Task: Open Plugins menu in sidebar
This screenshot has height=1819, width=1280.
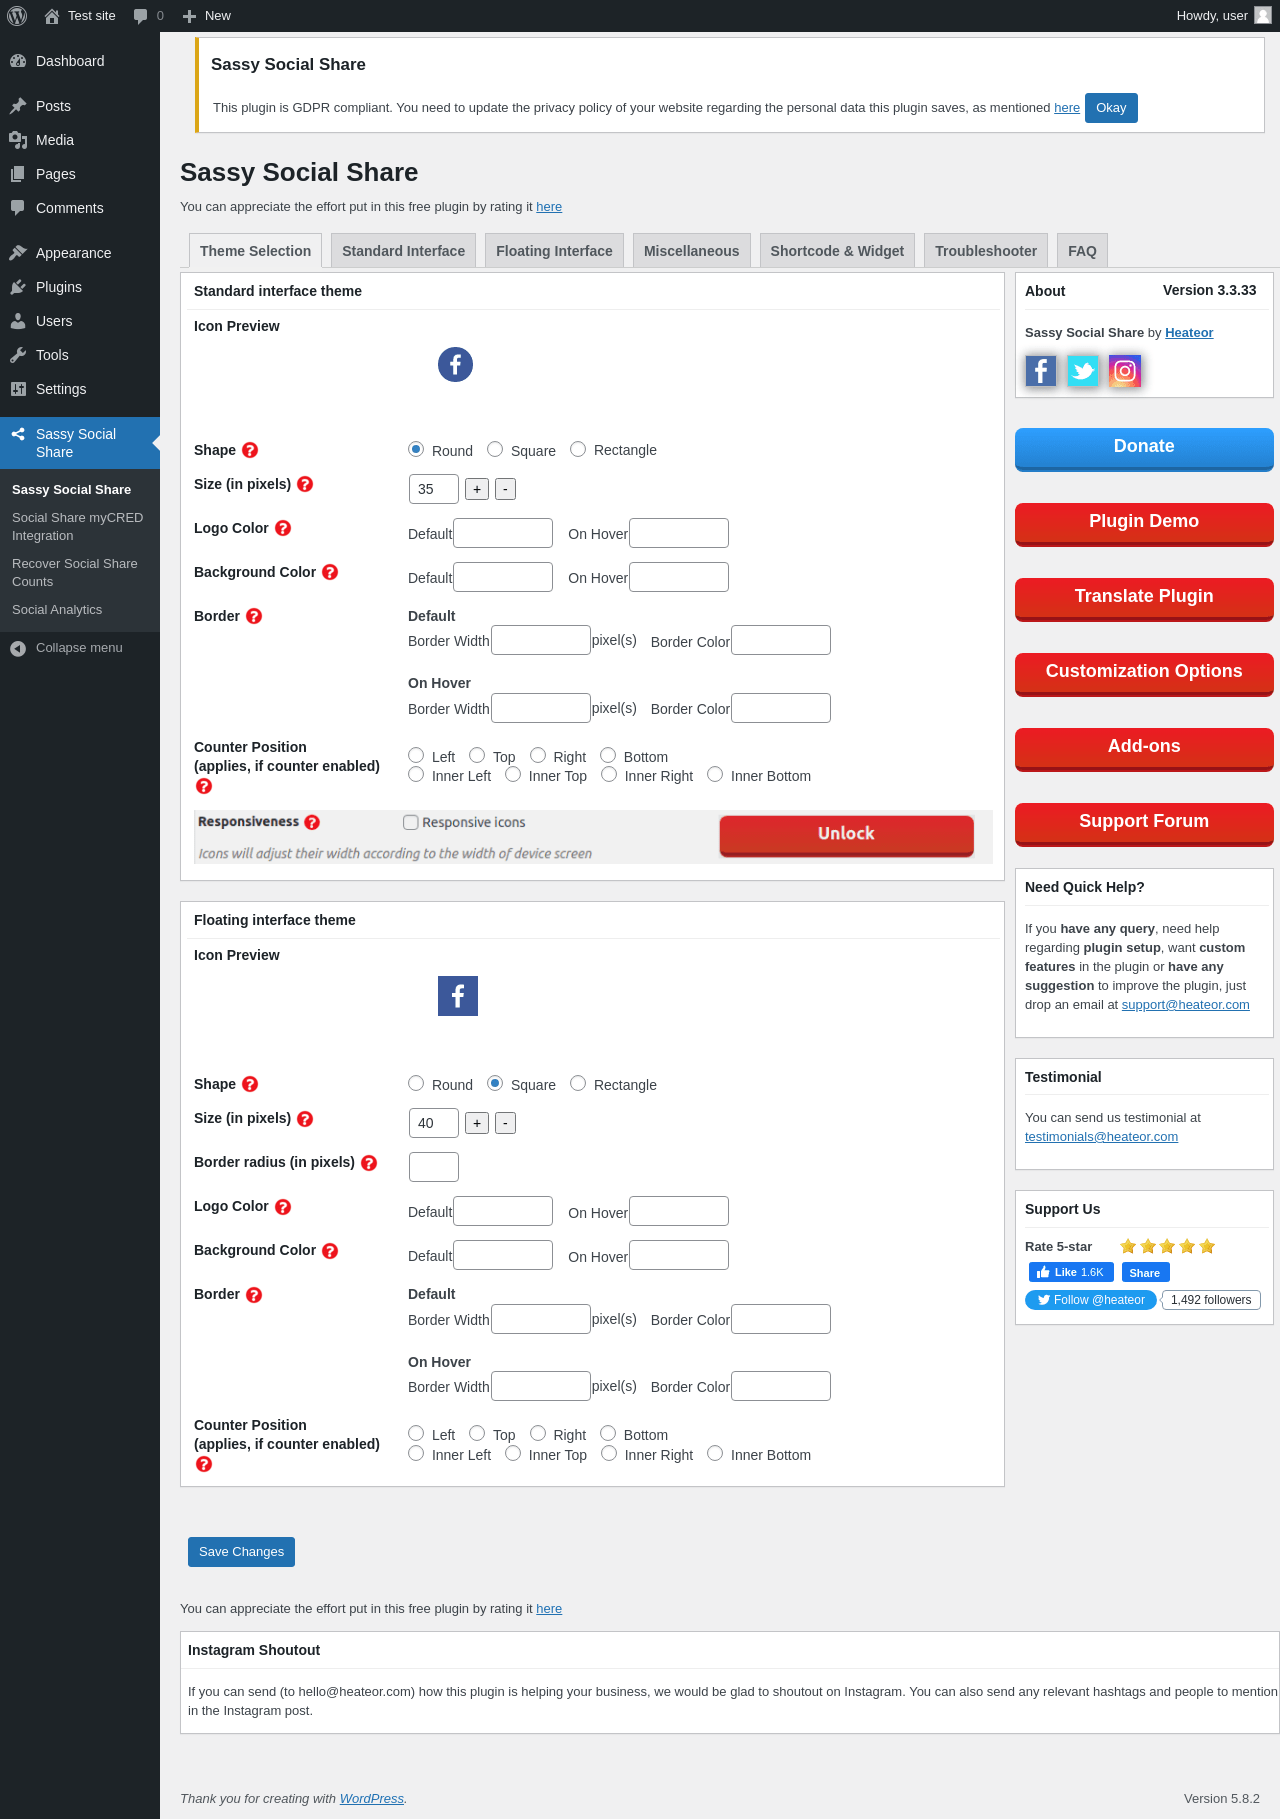Action: click(80, 287)
